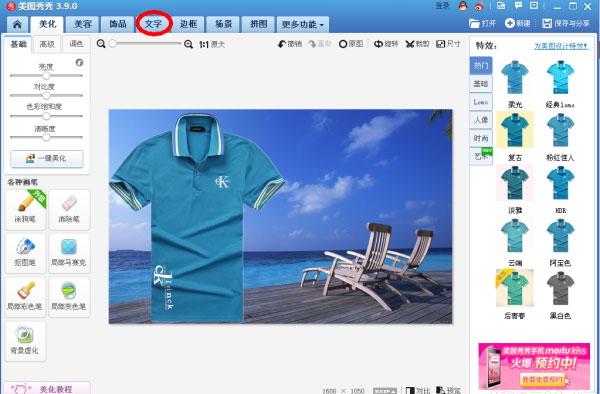Apply the 淡雅 effect thumbnail
The width and height of the screenshot is (600, 394).
(x=515, y=183)
